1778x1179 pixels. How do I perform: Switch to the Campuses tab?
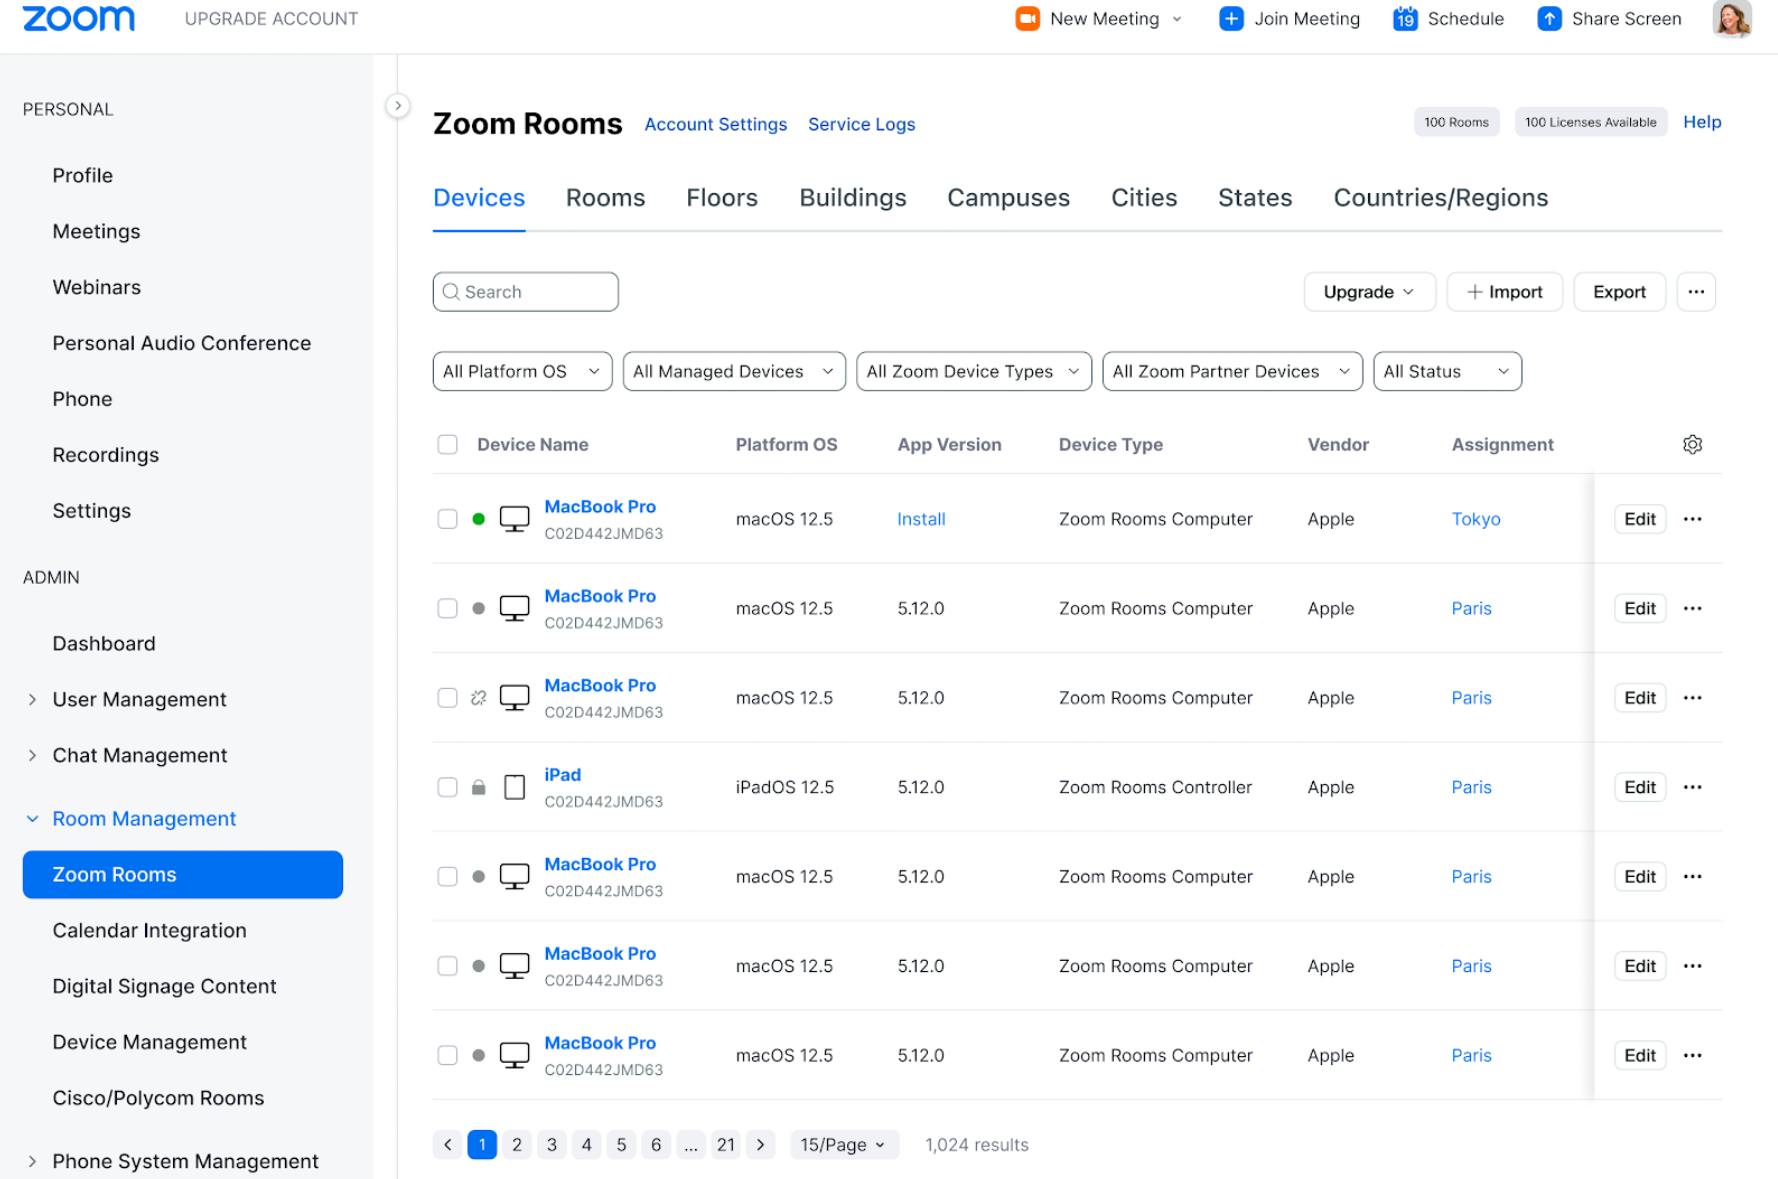[x=1008, y=198]
